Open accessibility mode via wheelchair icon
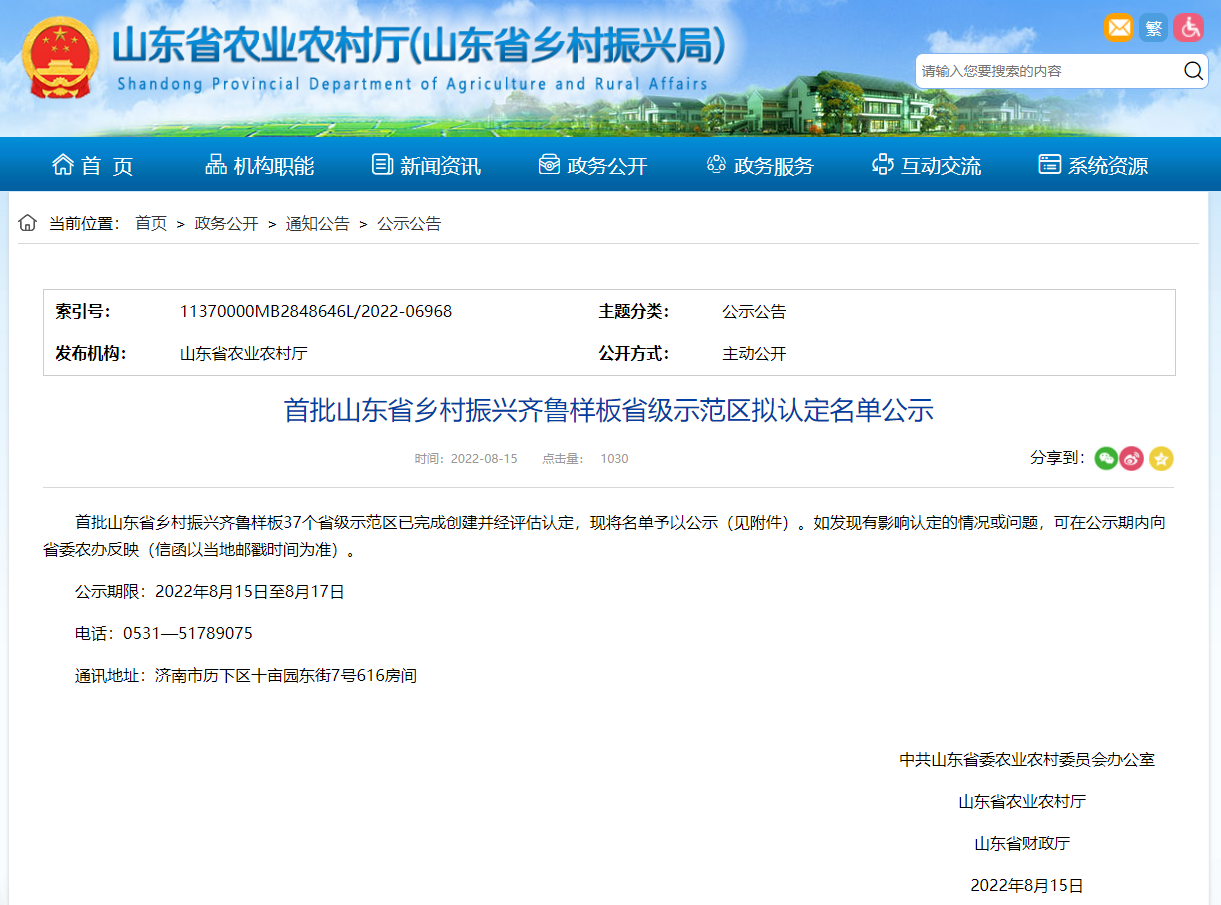The height and width of the screenshot is (905, 1221). pos(1188,27)
